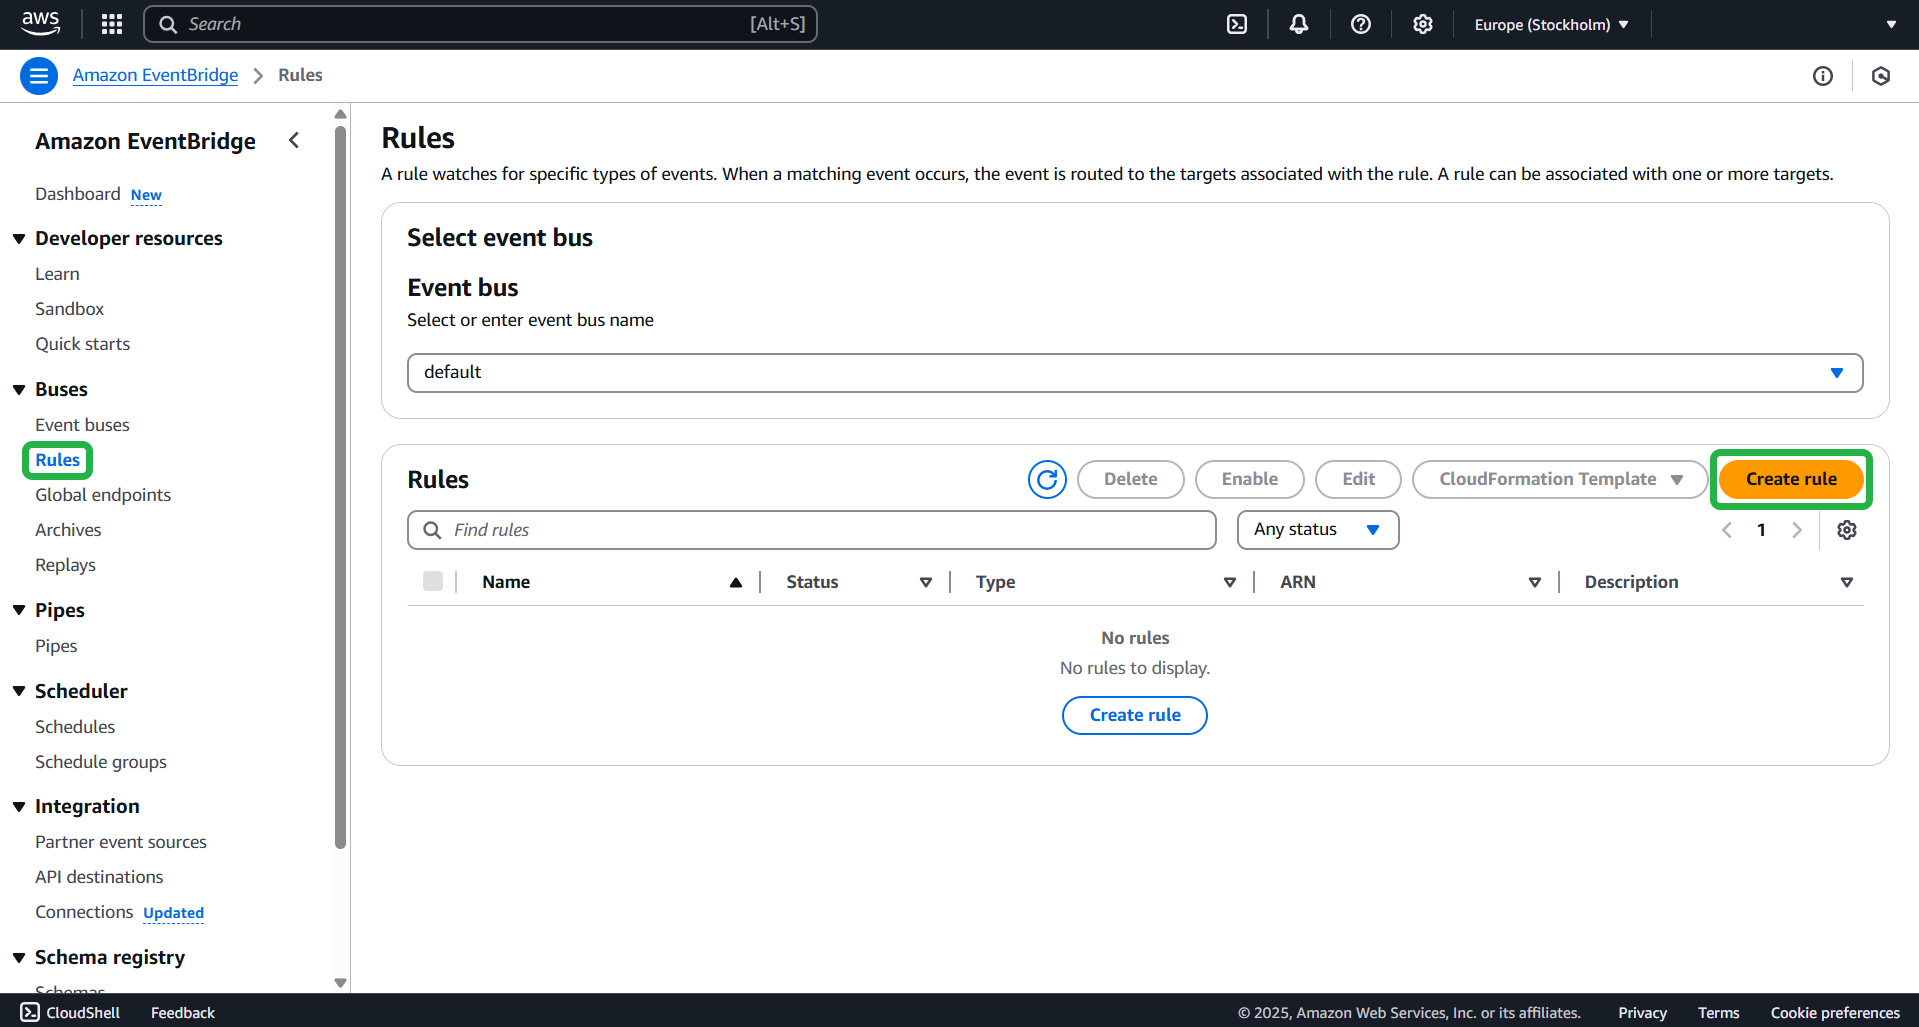Refresh the rules list

(x=1047, y=479)
